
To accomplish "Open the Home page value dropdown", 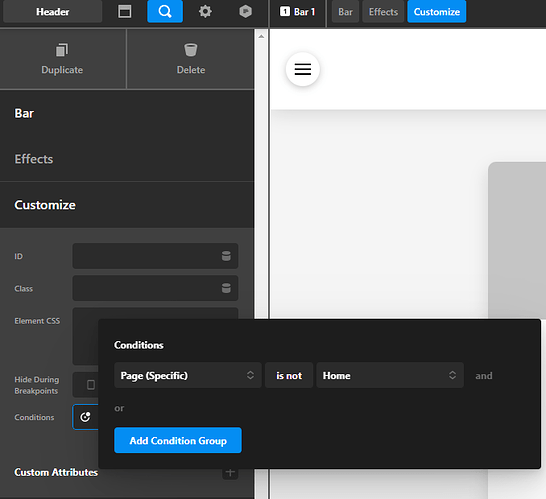I will pos(390,375).
